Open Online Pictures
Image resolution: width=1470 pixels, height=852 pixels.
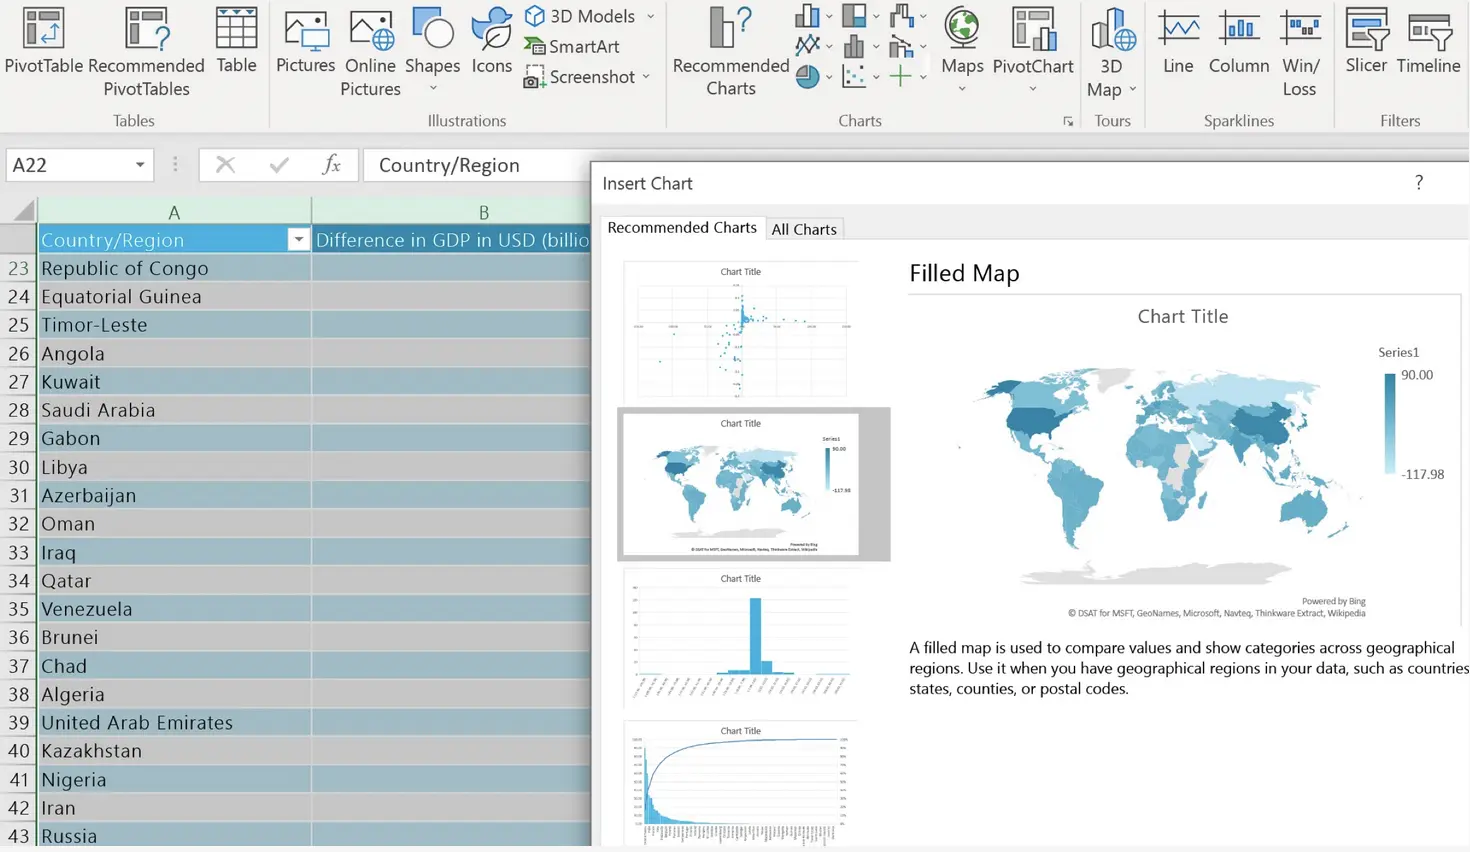pyautogui.click(x=370, y=52)
